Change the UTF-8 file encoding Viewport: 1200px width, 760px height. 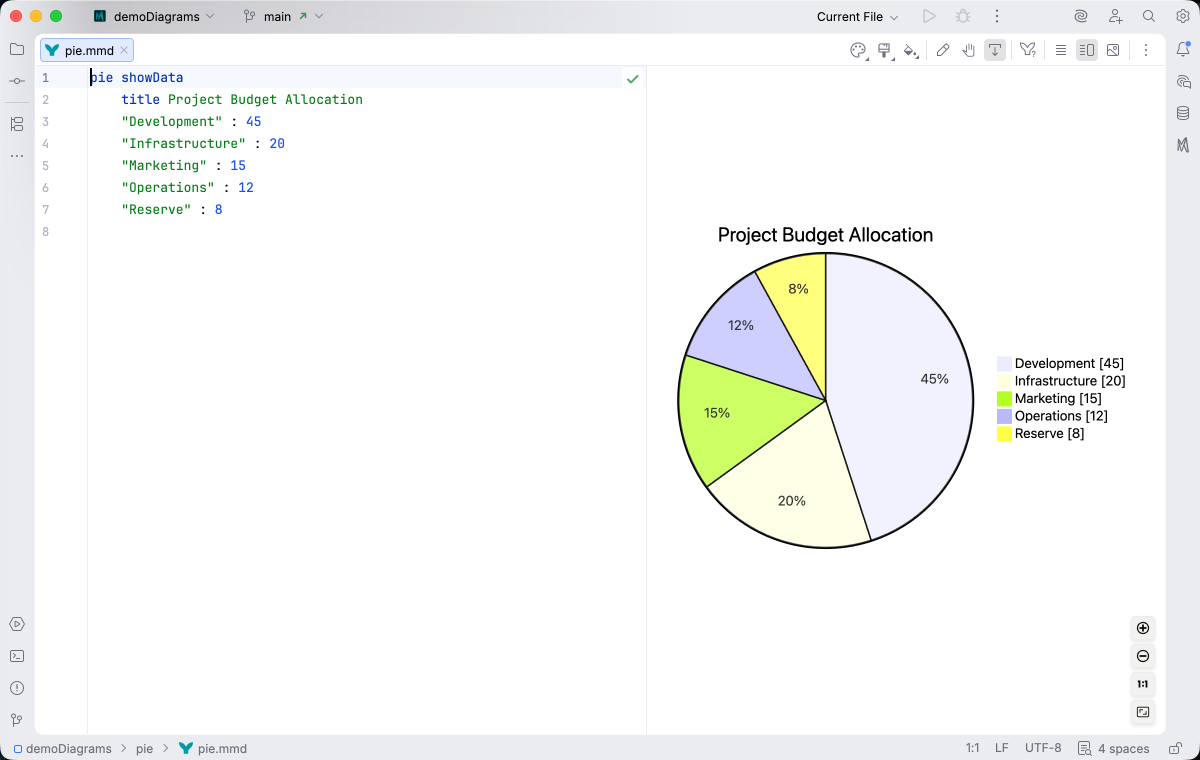point(1043,748)
